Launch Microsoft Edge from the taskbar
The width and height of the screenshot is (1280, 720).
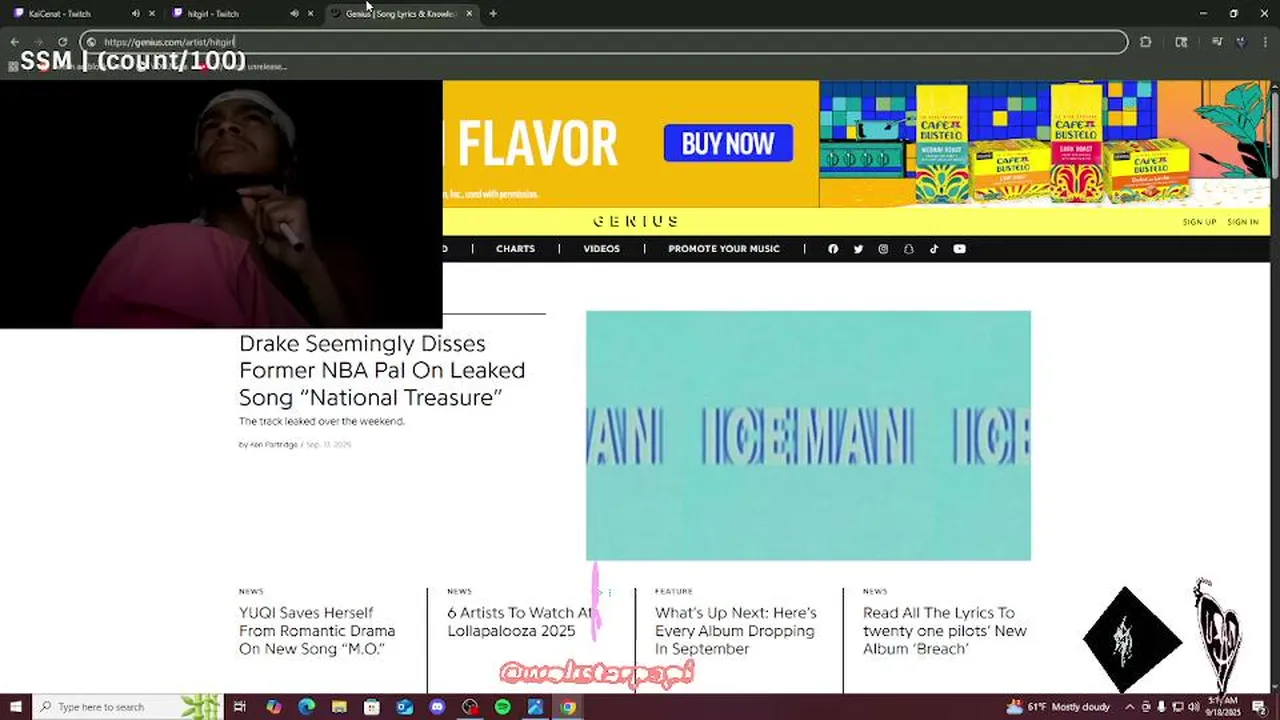(x=306, y=707)
